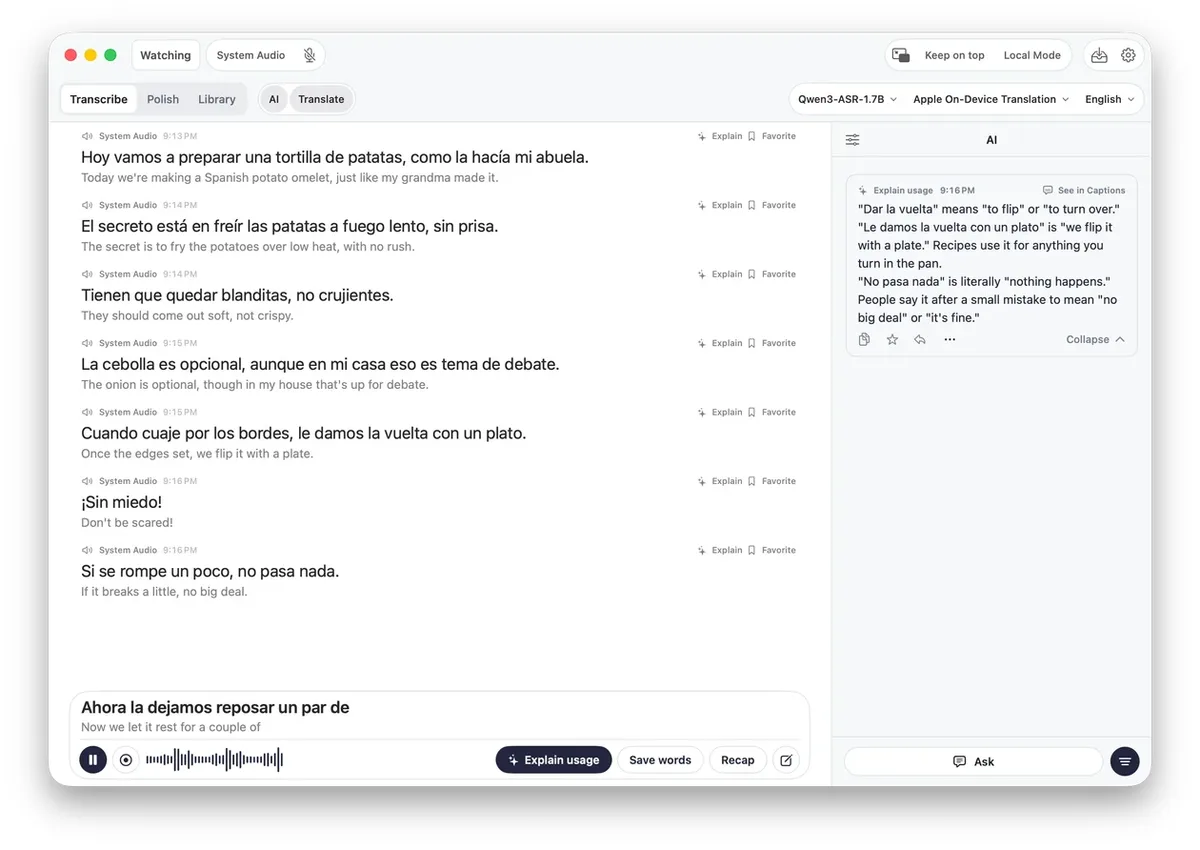
Task: Open the three-dot more options in AI card
Action: point(950,340)
